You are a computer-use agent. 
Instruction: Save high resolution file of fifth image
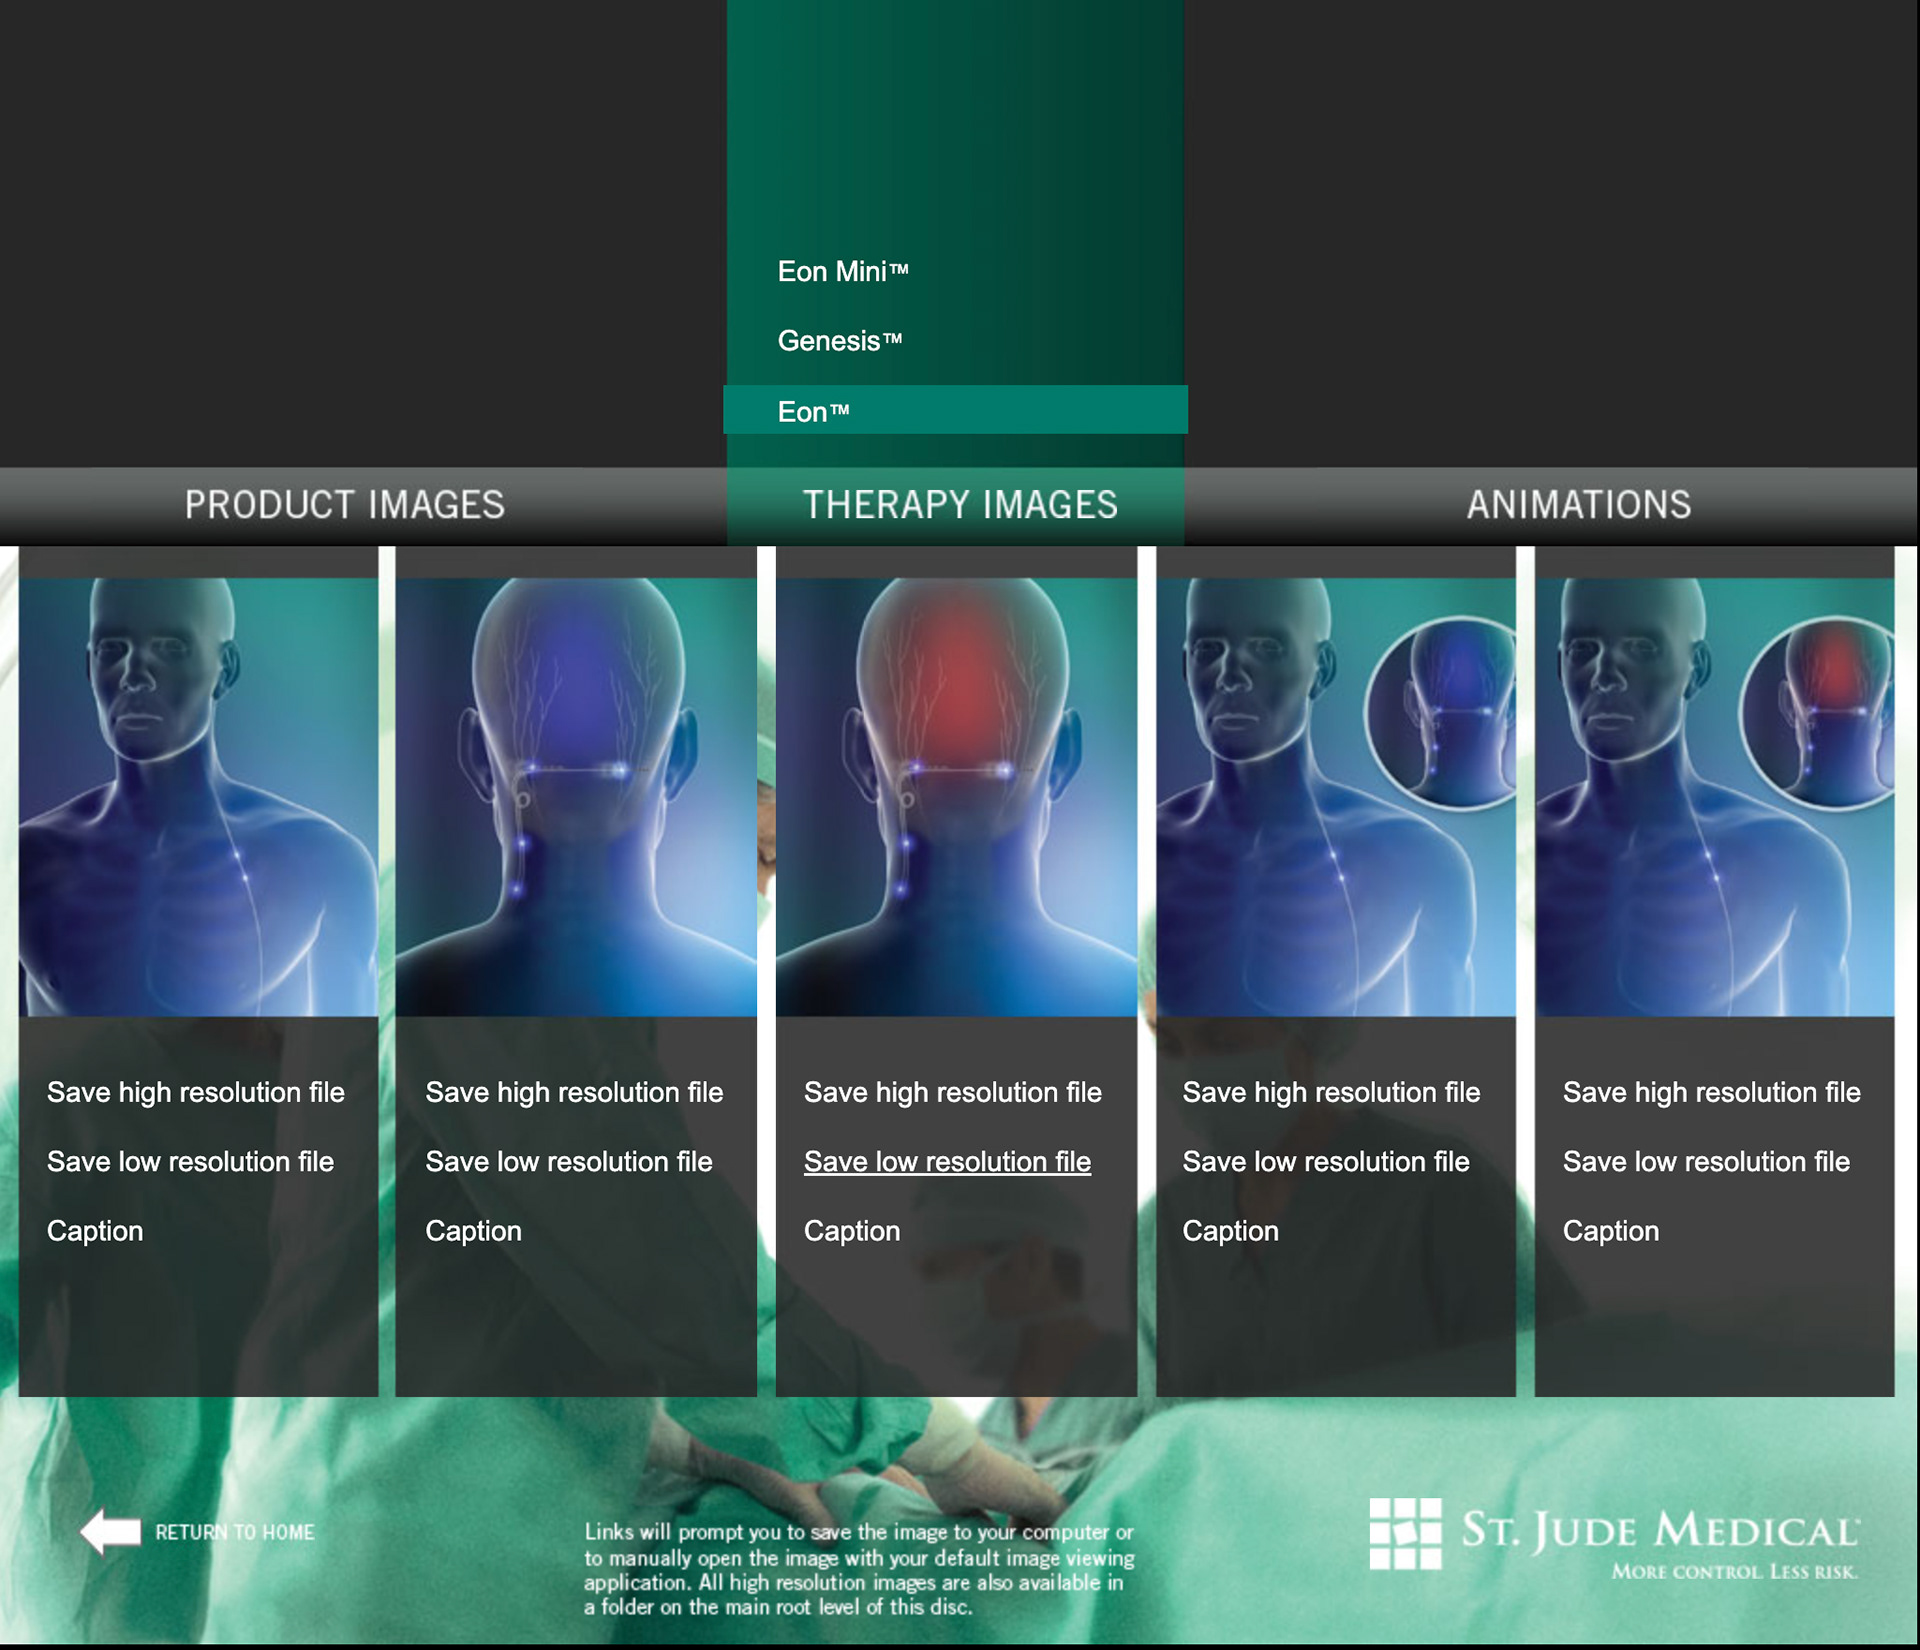point(1711,1092)
